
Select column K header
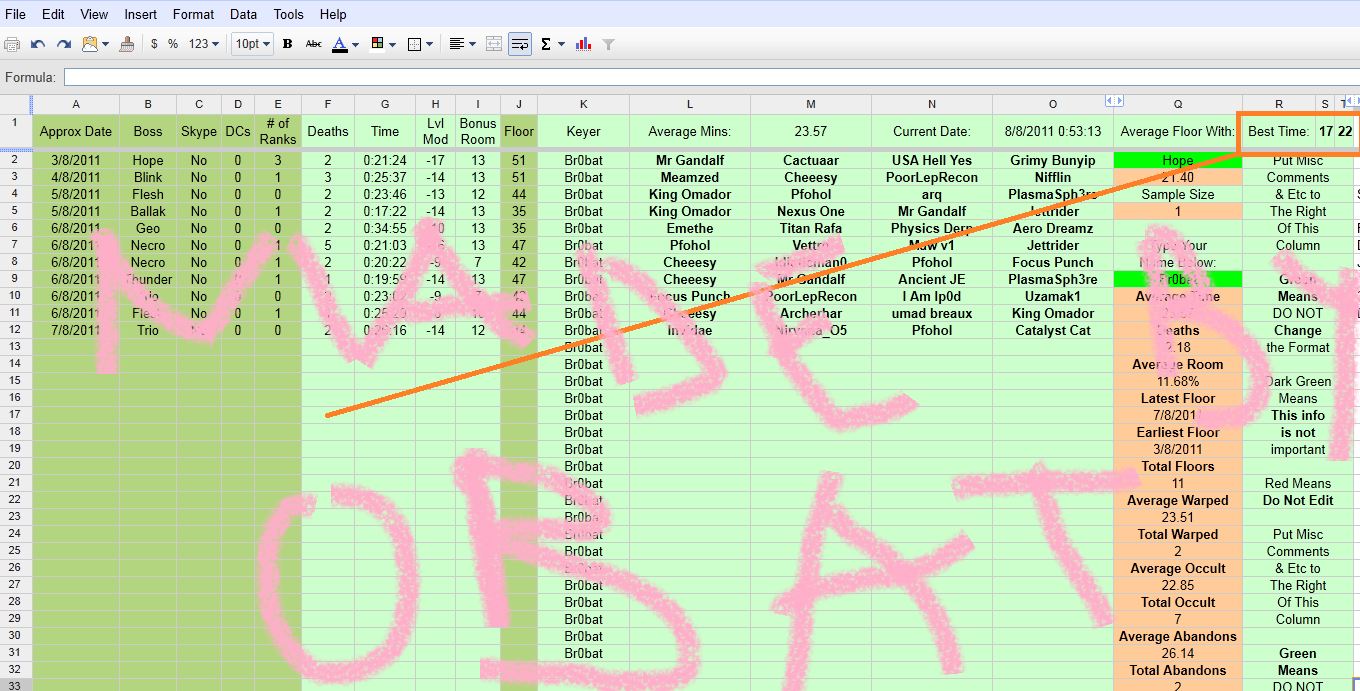point(583,104)
